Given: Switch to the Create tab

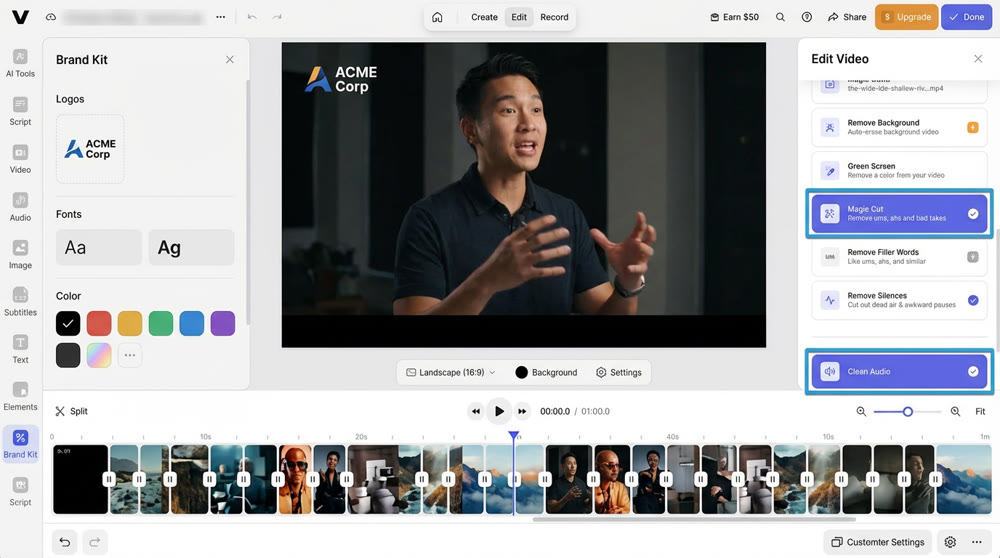Looking at the screenshot, I should point(484,17).
